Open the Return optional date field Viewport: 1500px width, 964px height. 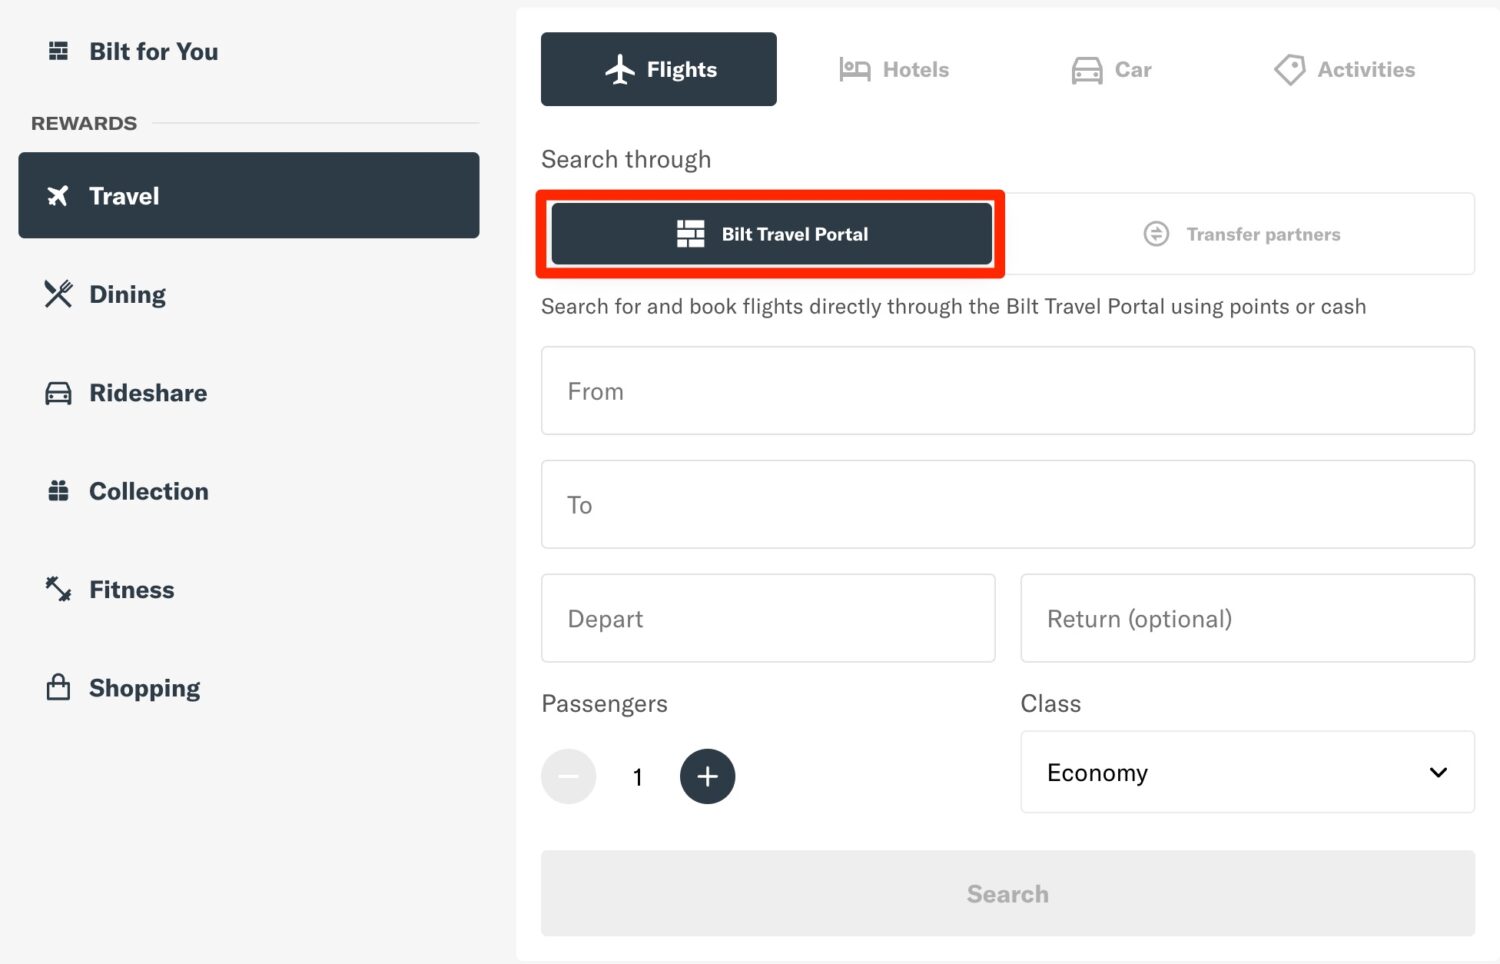[1247, 618]
